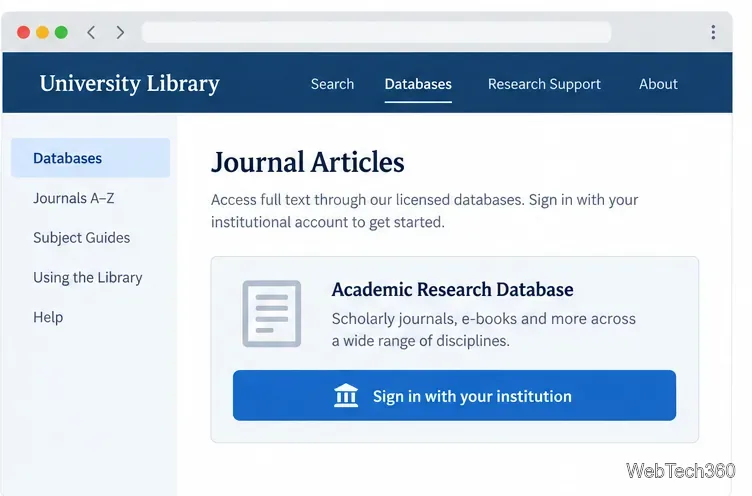
Task: Open Journals A–Z in the sidebar
Action: [x=73, y=198]
